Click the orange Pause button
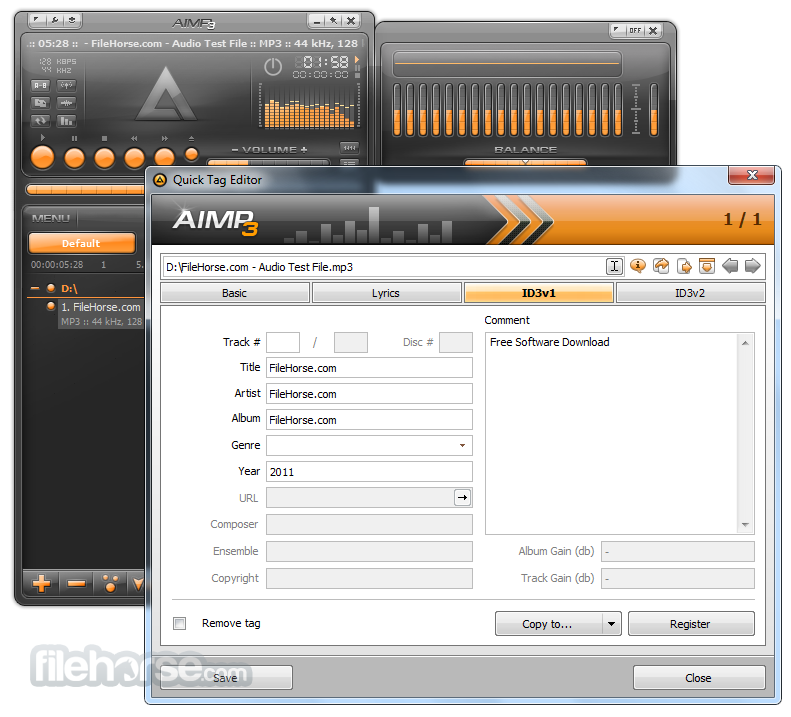791x717 pixels. coord(75,158)
